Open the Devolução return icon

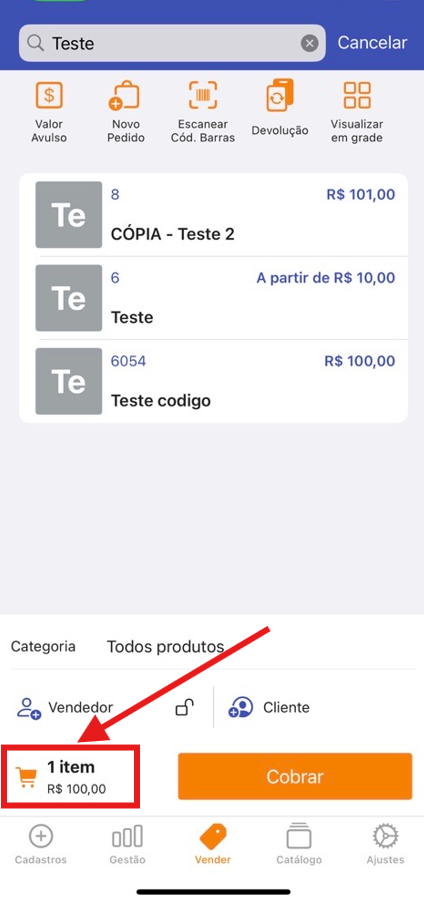[280, 95]
